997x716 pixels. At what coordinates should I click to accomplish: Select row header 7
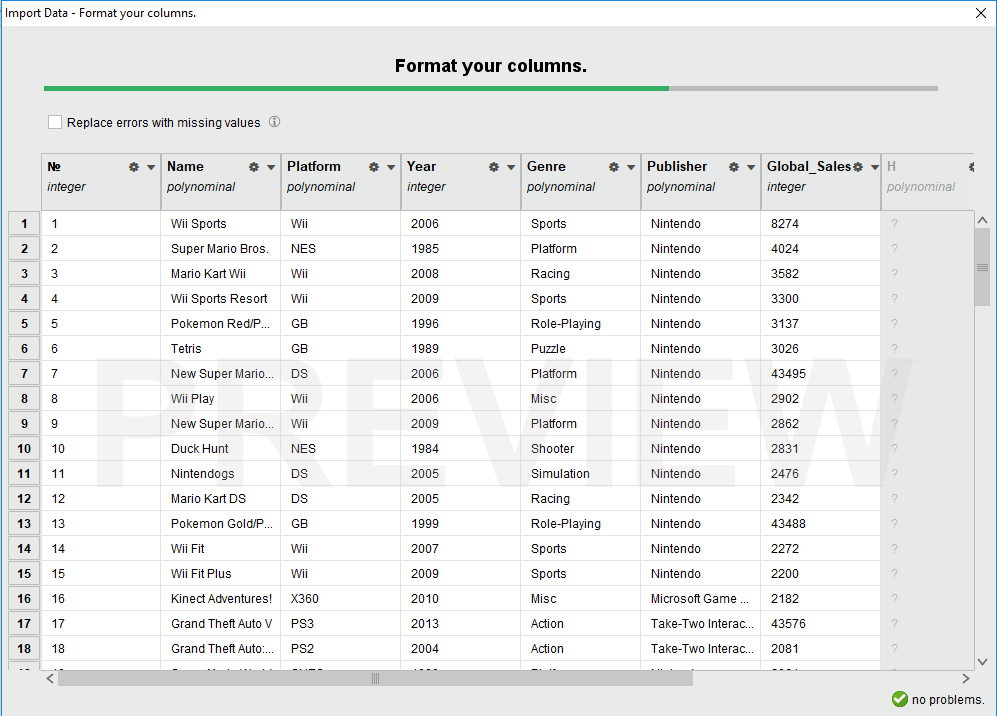(x=24, y=374)
